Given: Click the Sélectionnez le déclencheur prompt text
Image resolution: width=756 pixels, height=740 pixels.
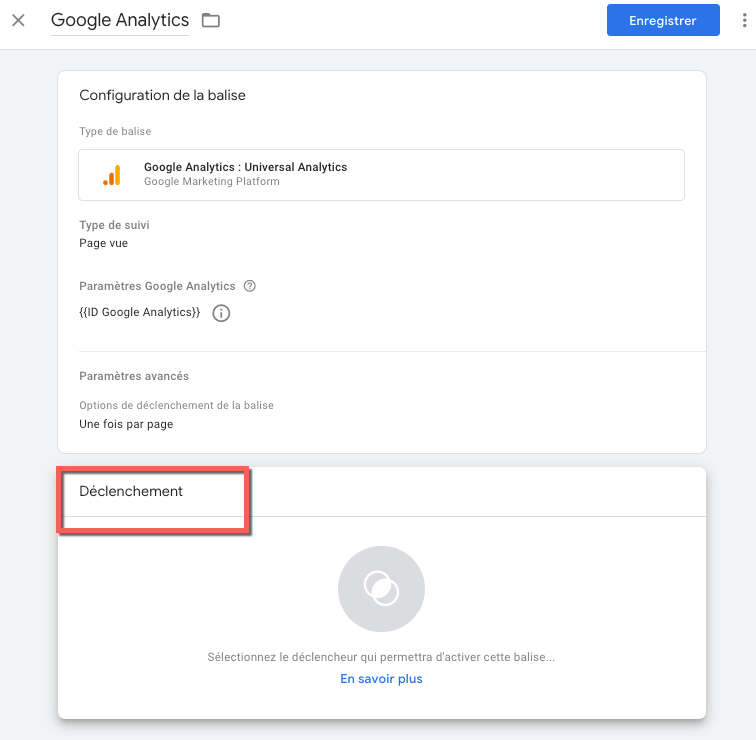Looking at the screenshot, I should click(381, 658).
